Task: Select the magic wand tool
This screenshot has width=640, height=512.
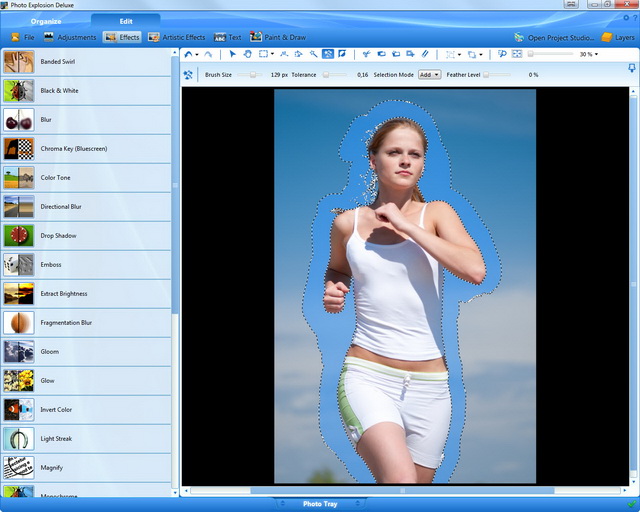Action: [x=313, y=54]
